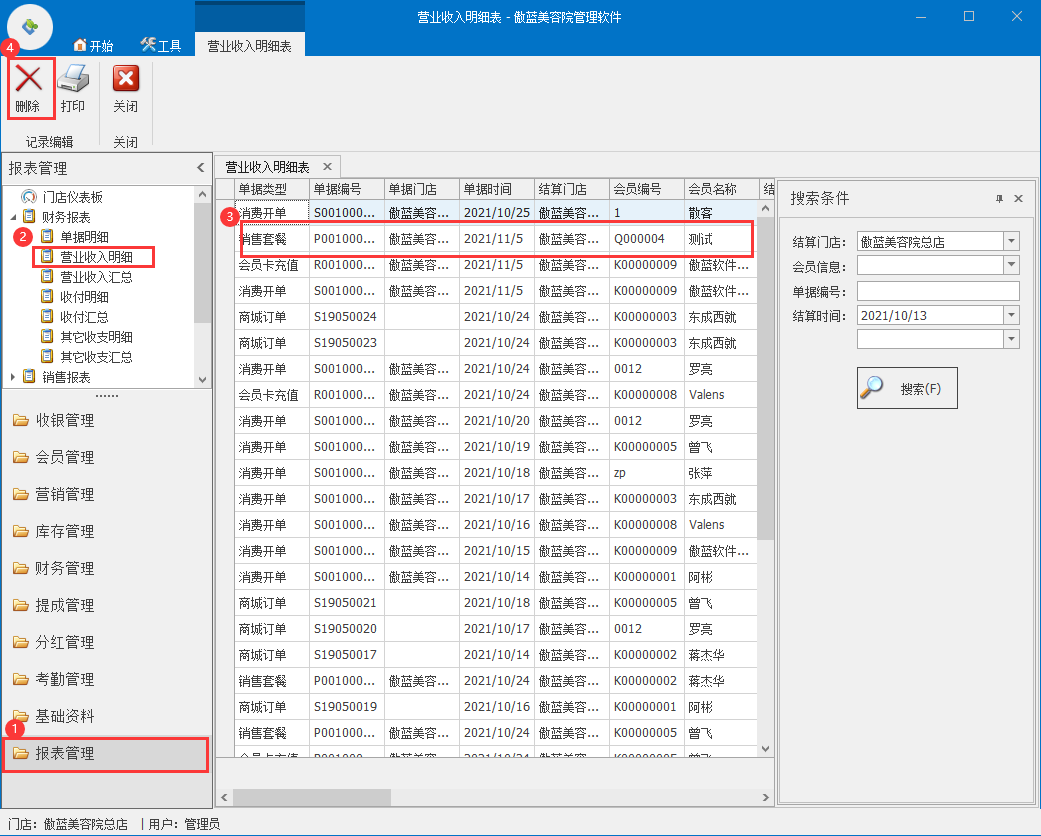The width and height of the screenshot is (1041, 836).
Task: Close the search conditions panel
Action: [x=1018, y=199]
